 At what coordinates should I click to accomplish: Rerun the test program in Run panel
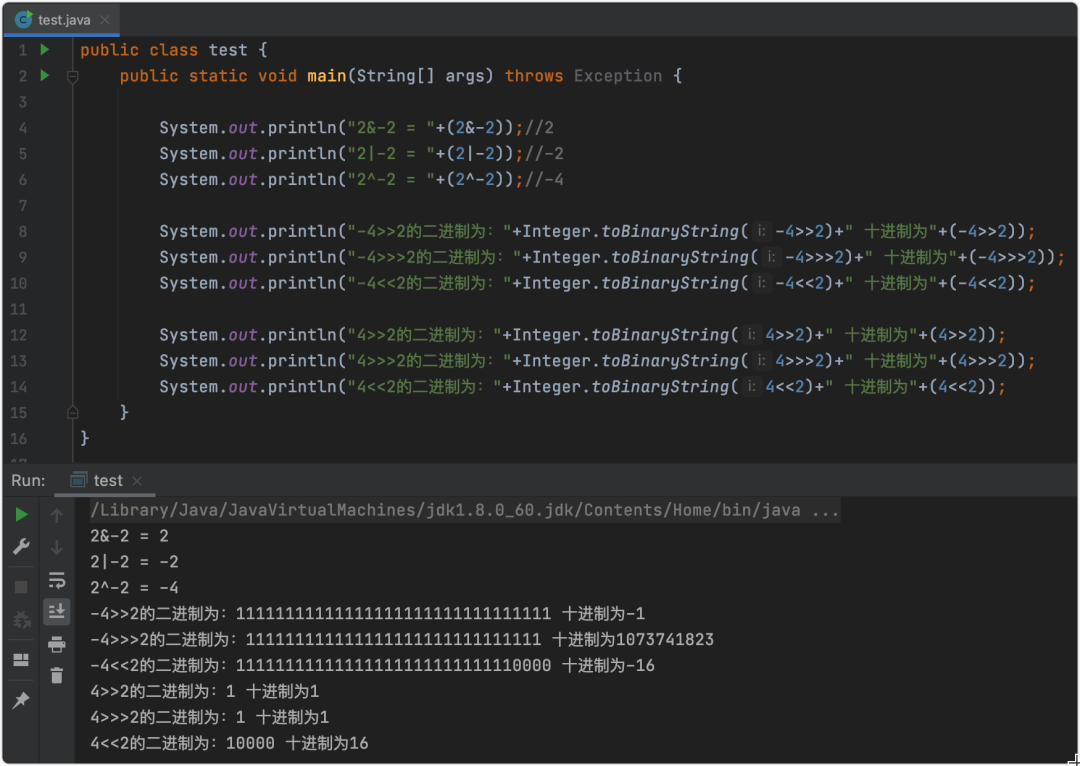click(21, 515)
